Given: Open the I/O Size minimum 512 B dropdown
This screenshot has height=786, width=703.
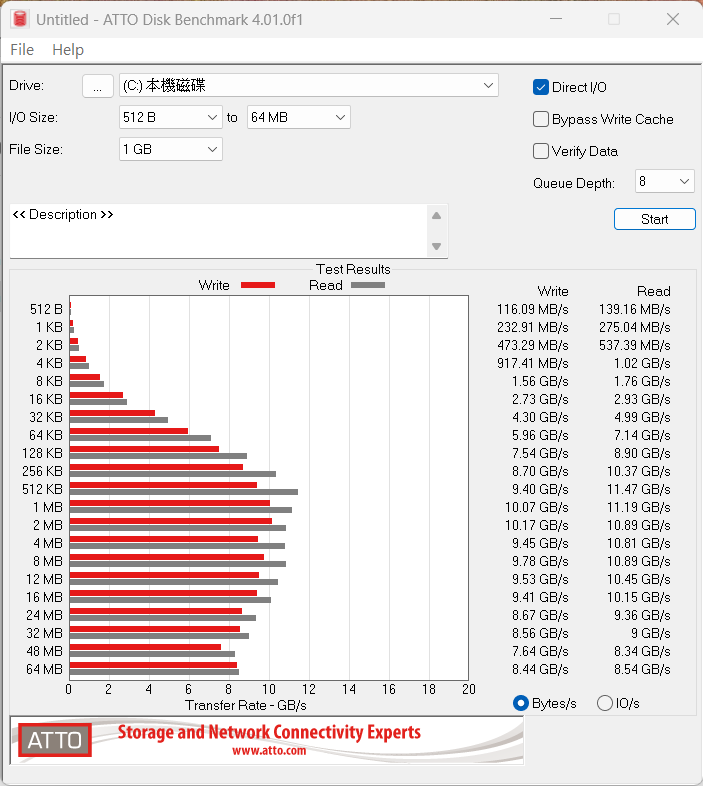Looking at the screenshot, I should coord(170,117).
